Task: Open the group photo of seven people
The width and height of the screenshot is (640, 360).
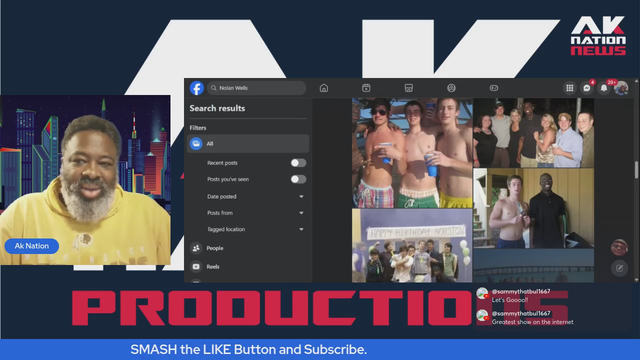Action: (x=533, y=133)
